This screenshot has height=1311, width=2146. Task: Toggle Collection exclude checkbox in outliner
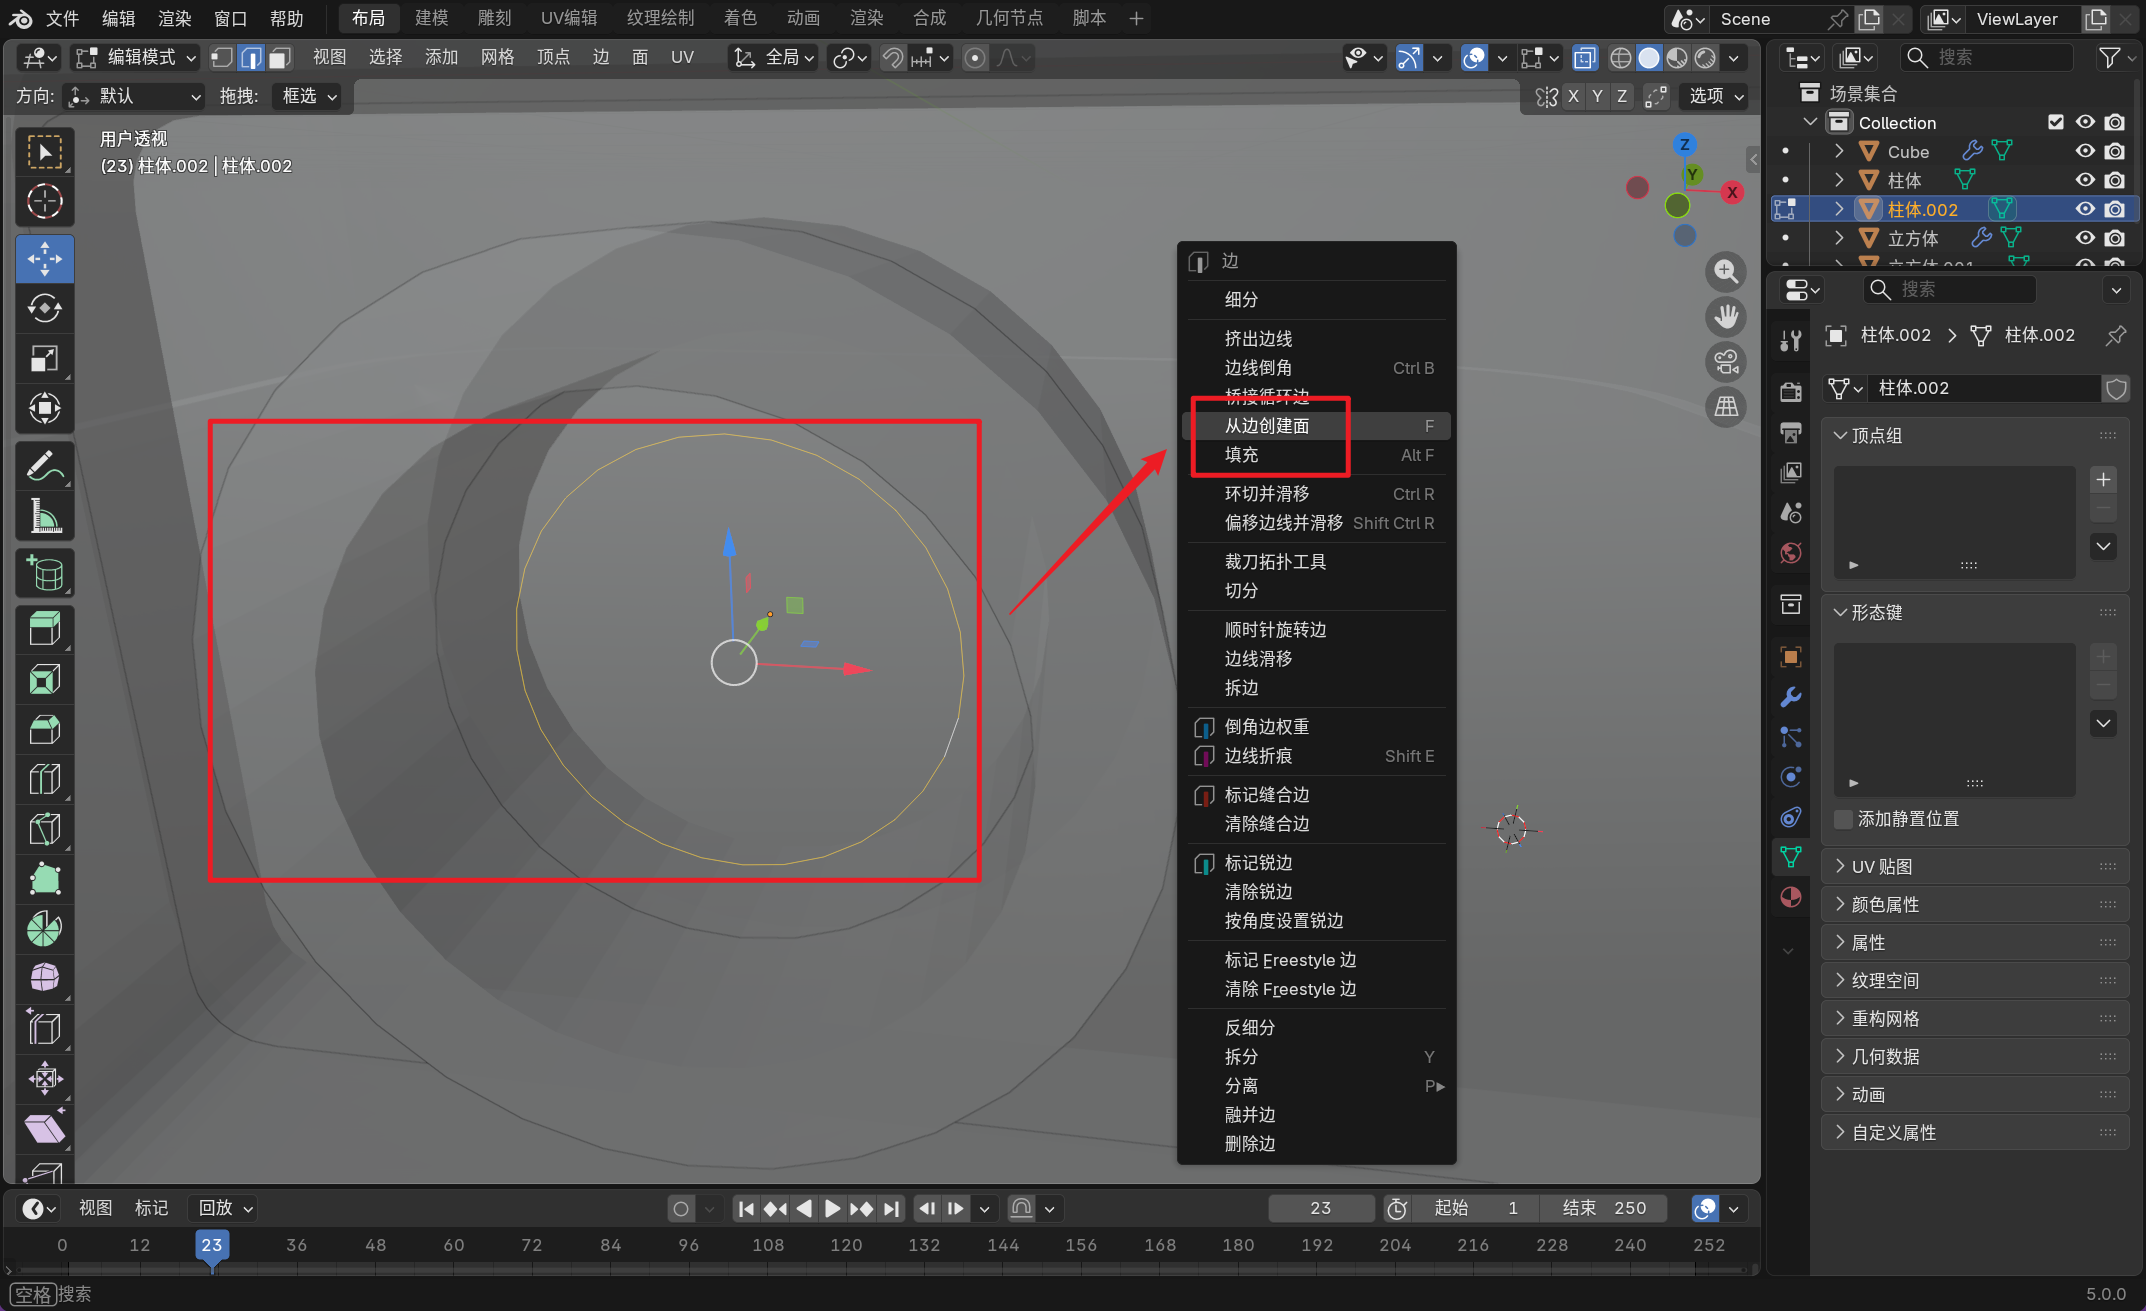click(2055, 122)
